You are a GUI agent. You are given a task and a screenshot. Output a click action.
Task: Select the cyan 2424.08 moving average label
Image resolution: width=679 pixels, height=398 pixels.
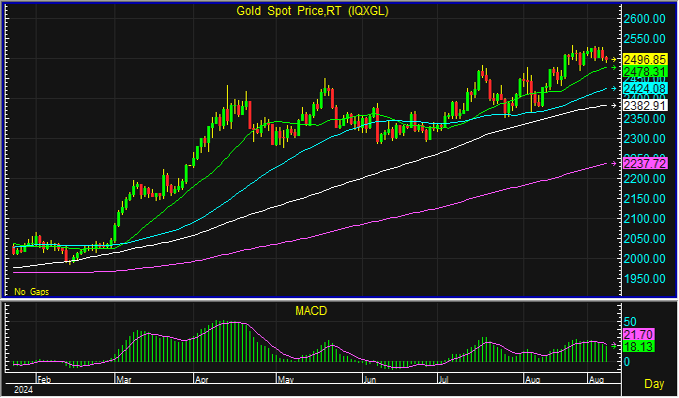point(645,89)
